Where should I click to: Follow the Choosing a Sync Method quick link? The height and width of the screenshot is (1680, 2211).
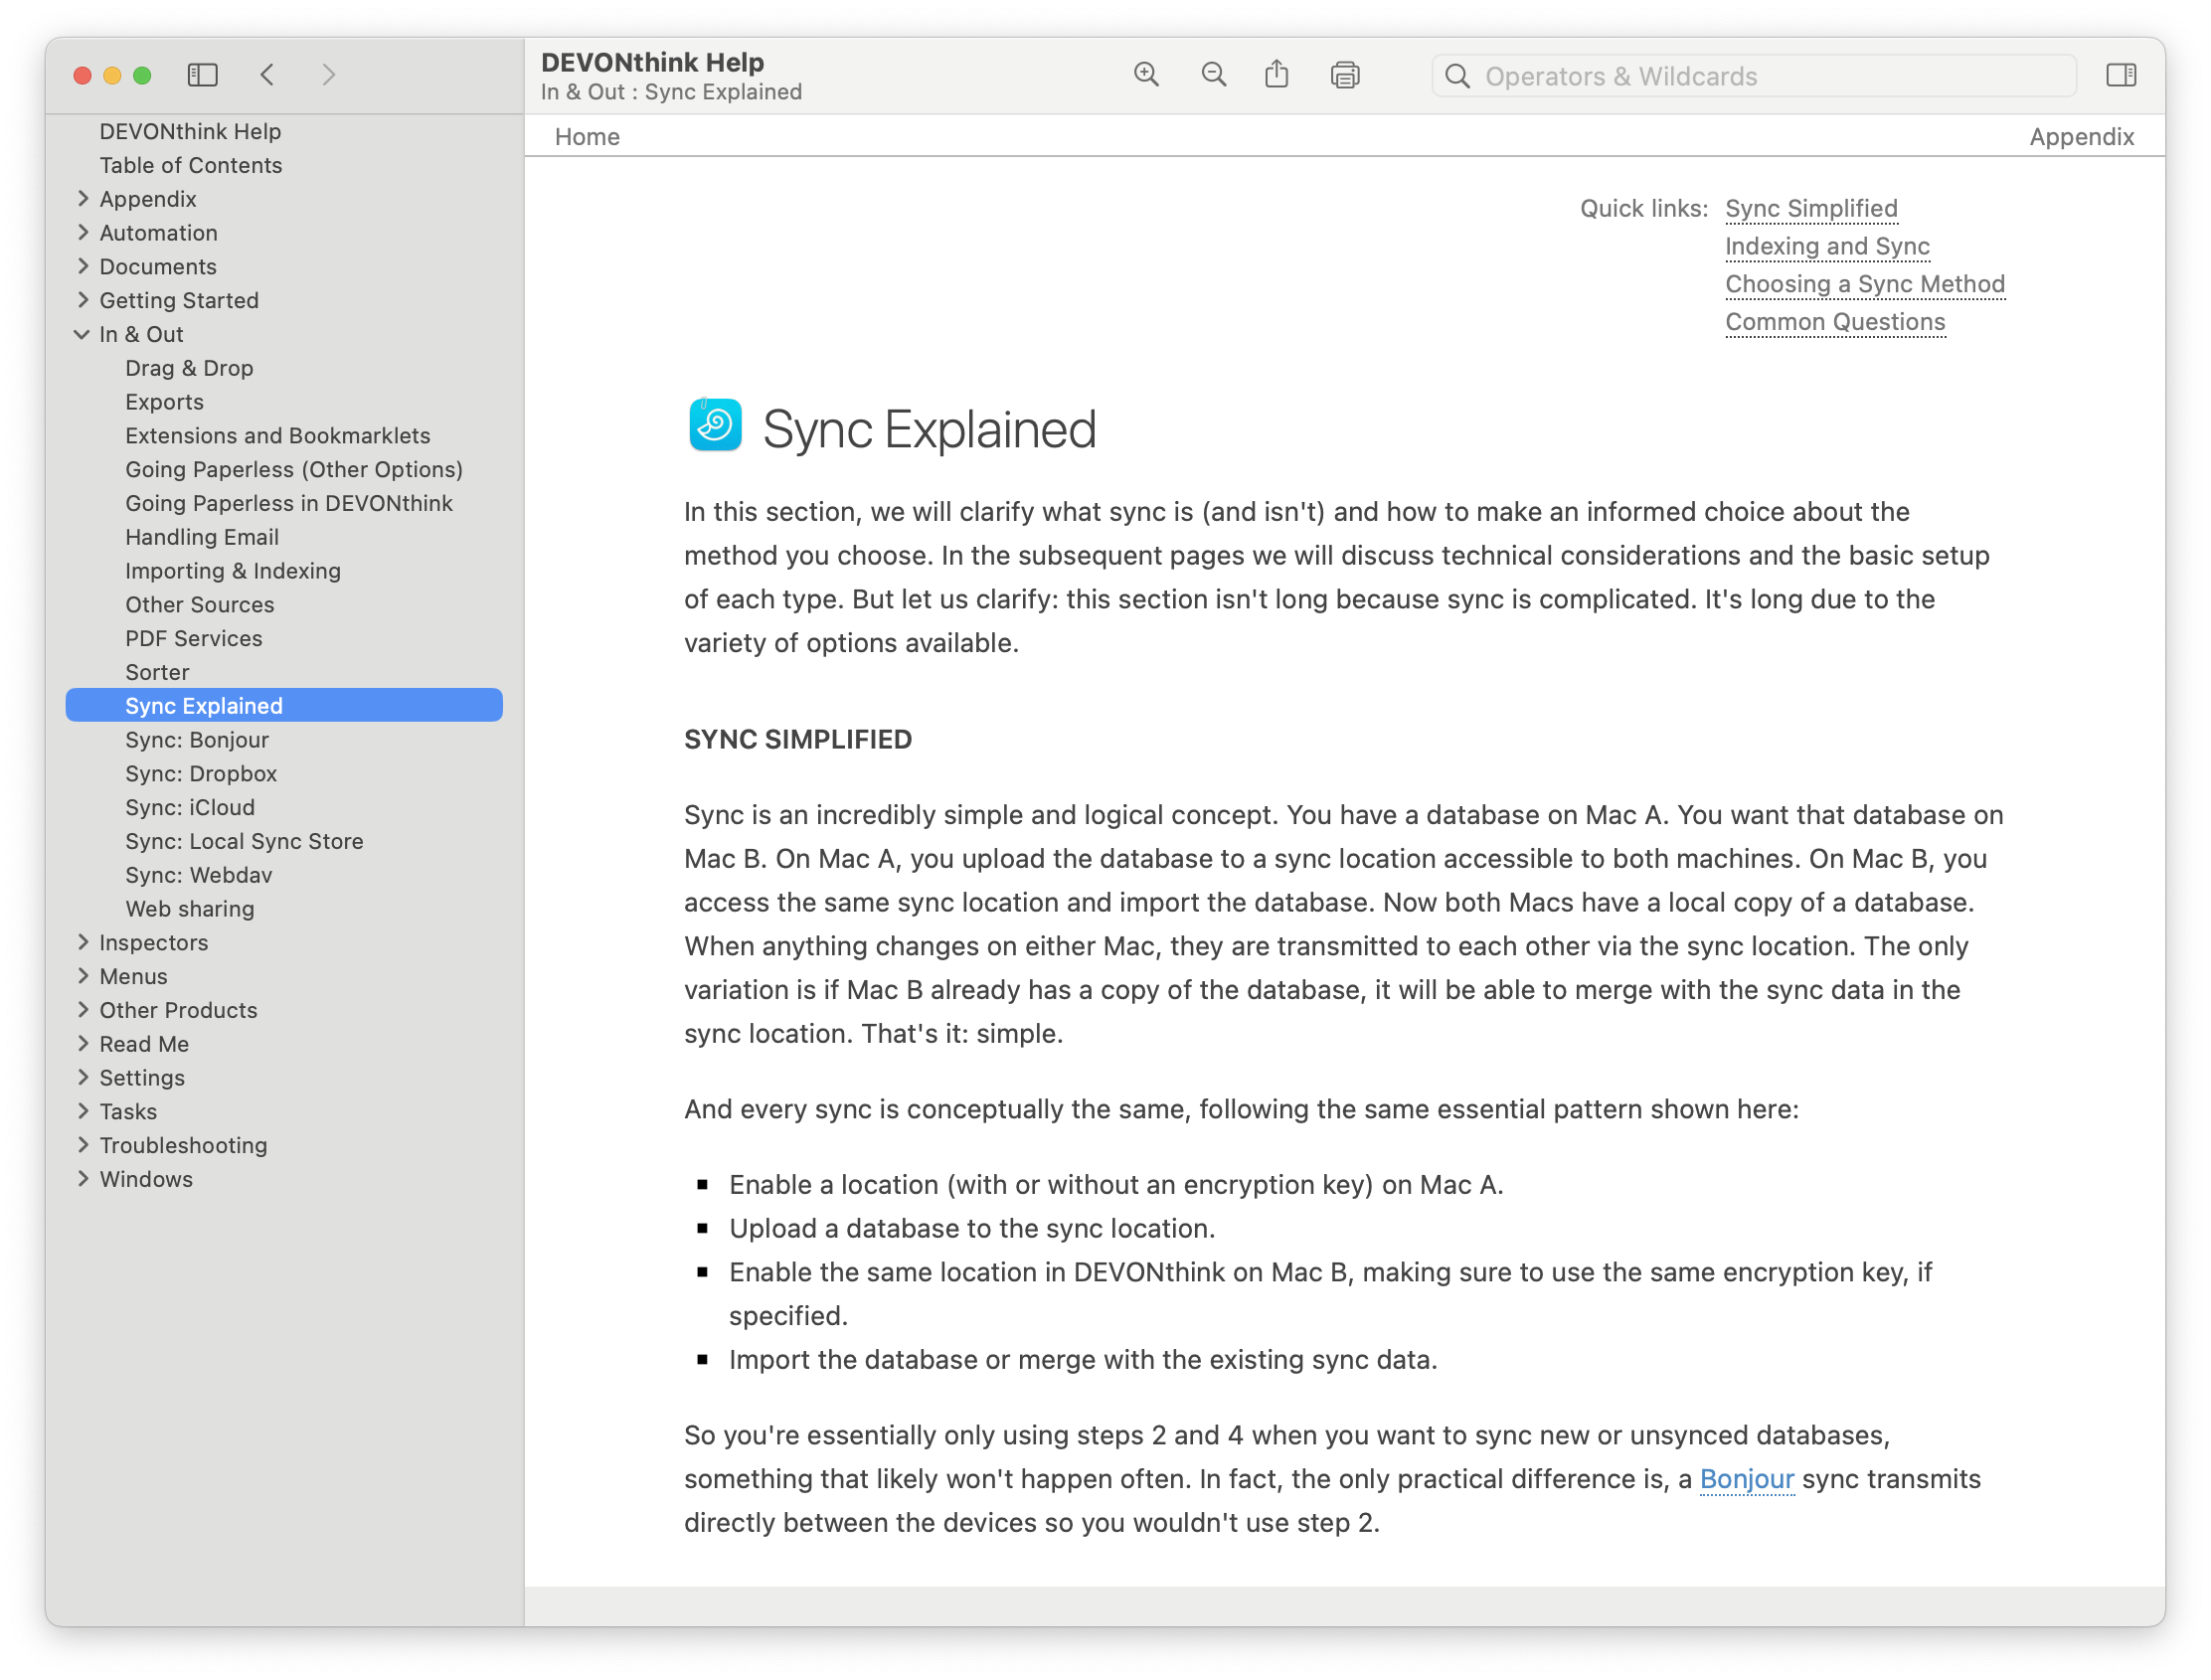tap(1864, 284)
